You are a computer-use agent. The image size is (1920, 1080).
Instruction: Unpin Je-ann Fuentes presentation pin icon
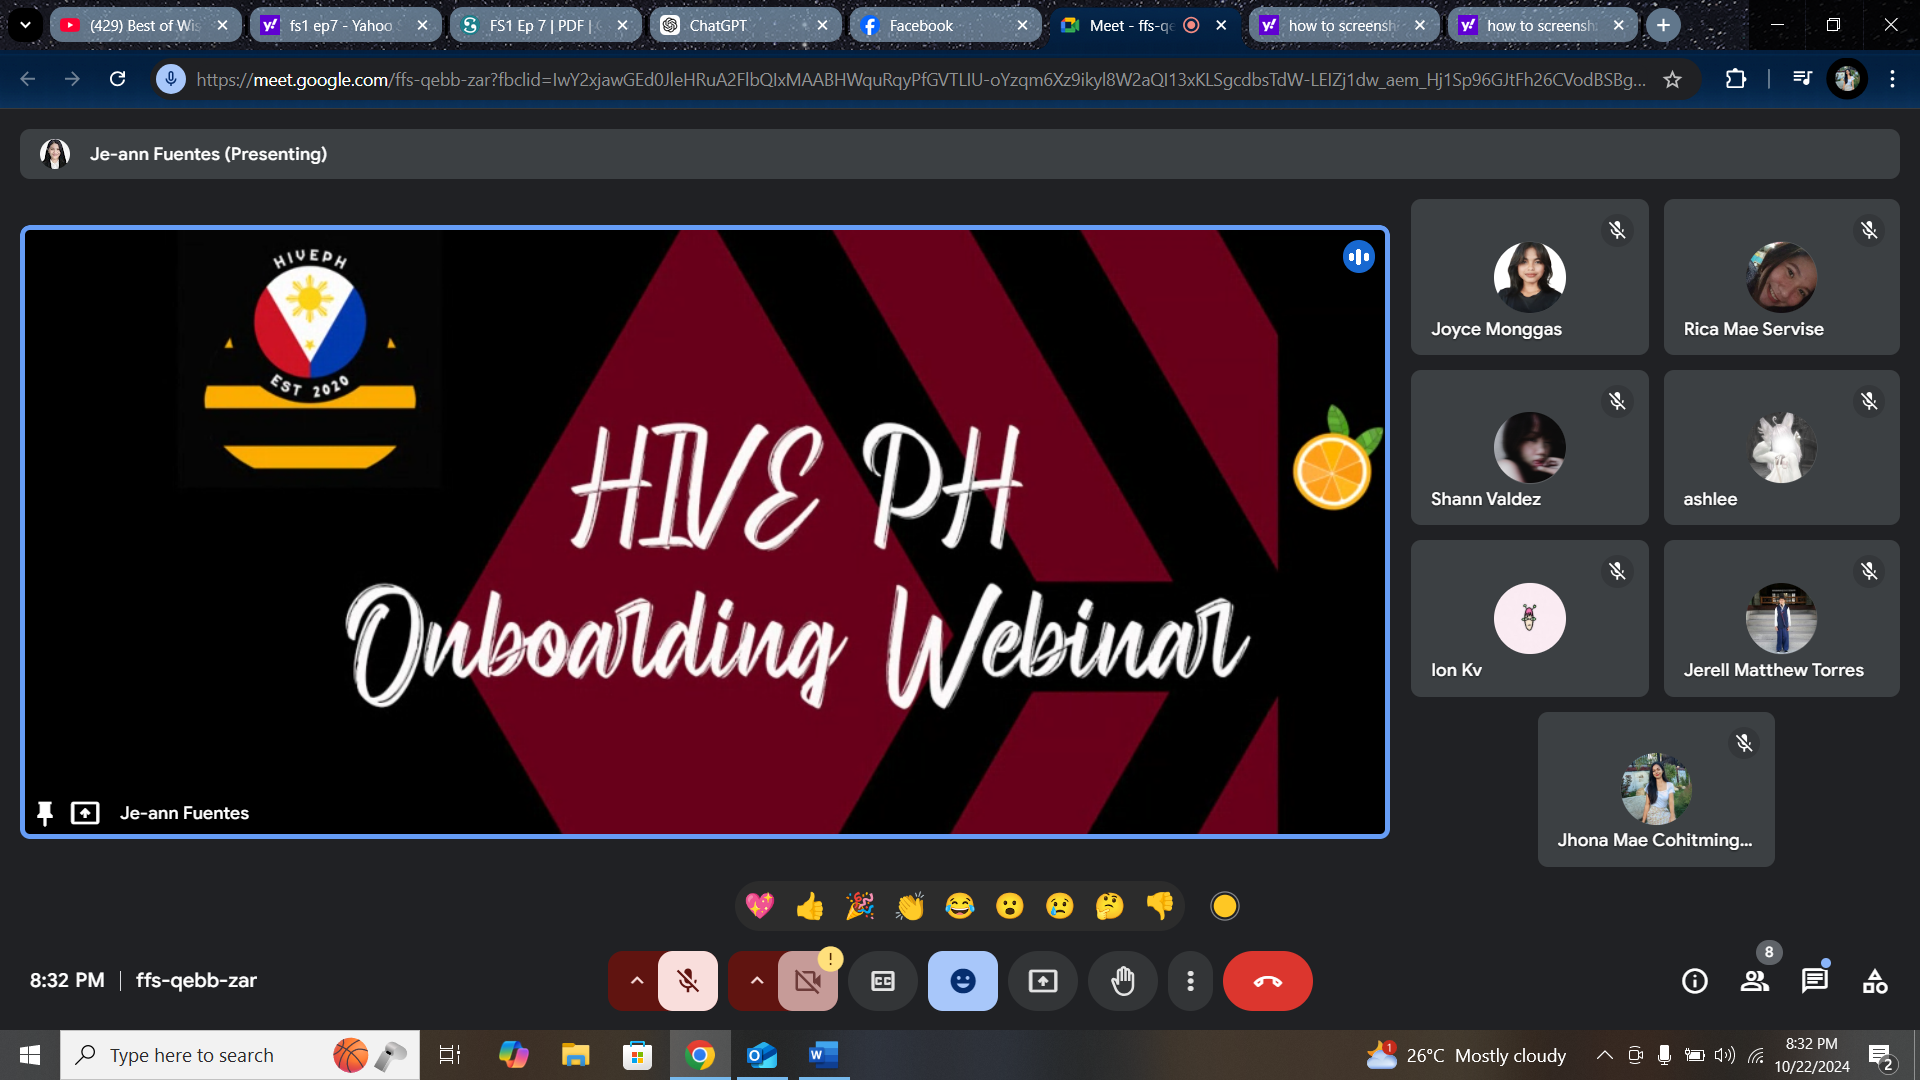coord(45,813)
